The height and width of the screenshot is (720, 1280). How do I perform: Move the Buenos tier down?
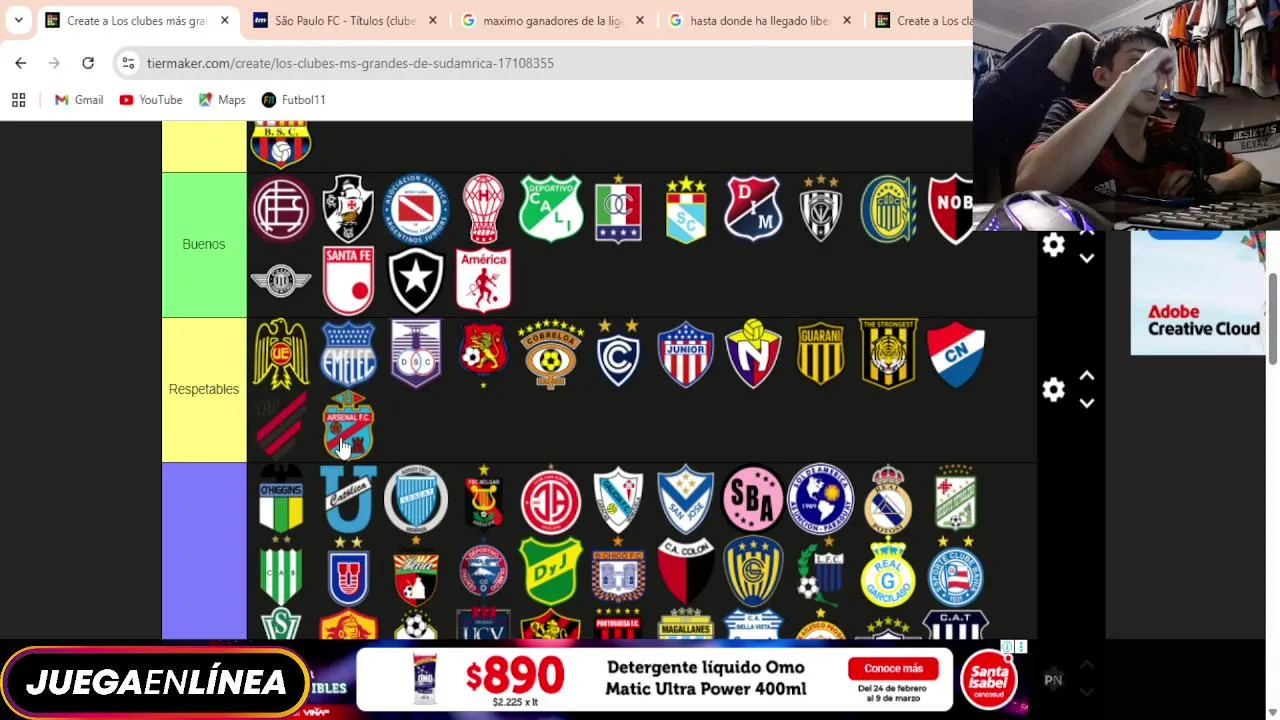[x=1087, y=258]
